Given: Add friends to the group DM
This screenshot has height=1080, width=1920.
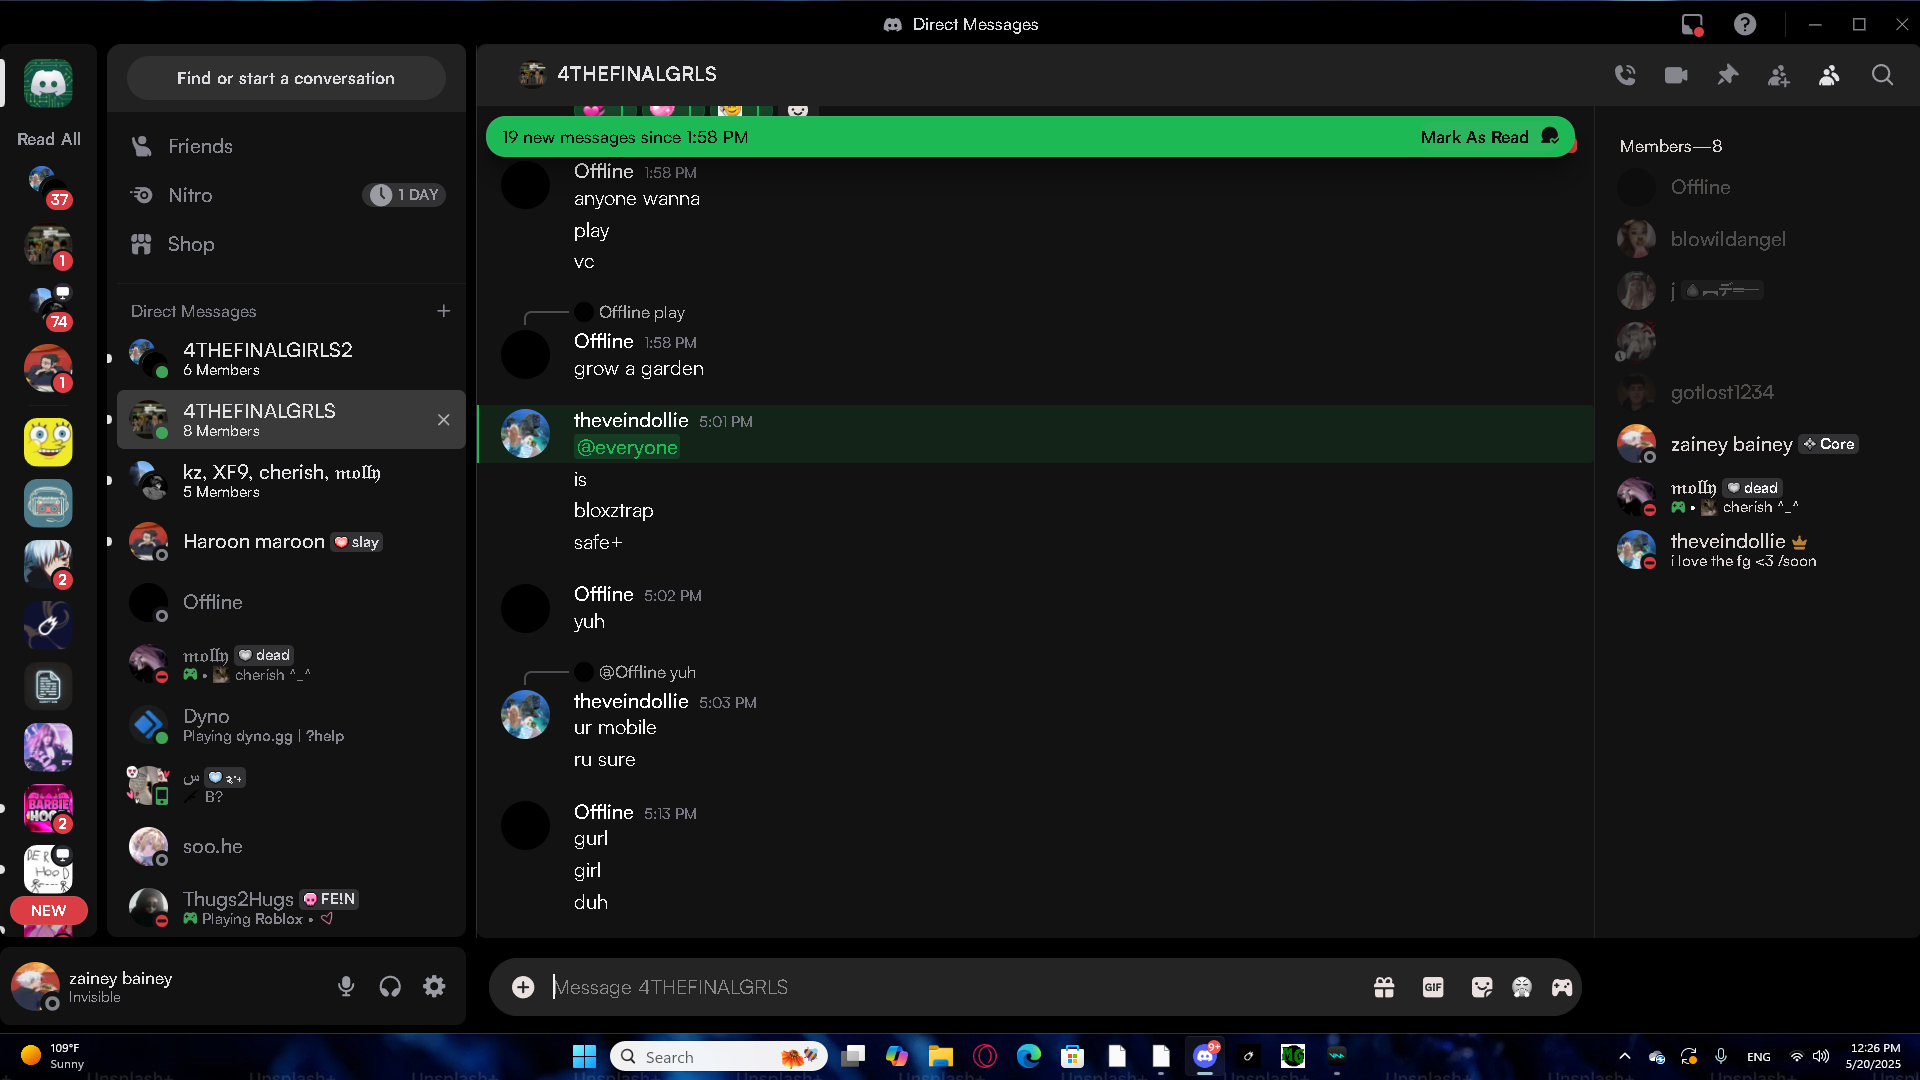Looking at the screenshot, I should [1778, 75].
